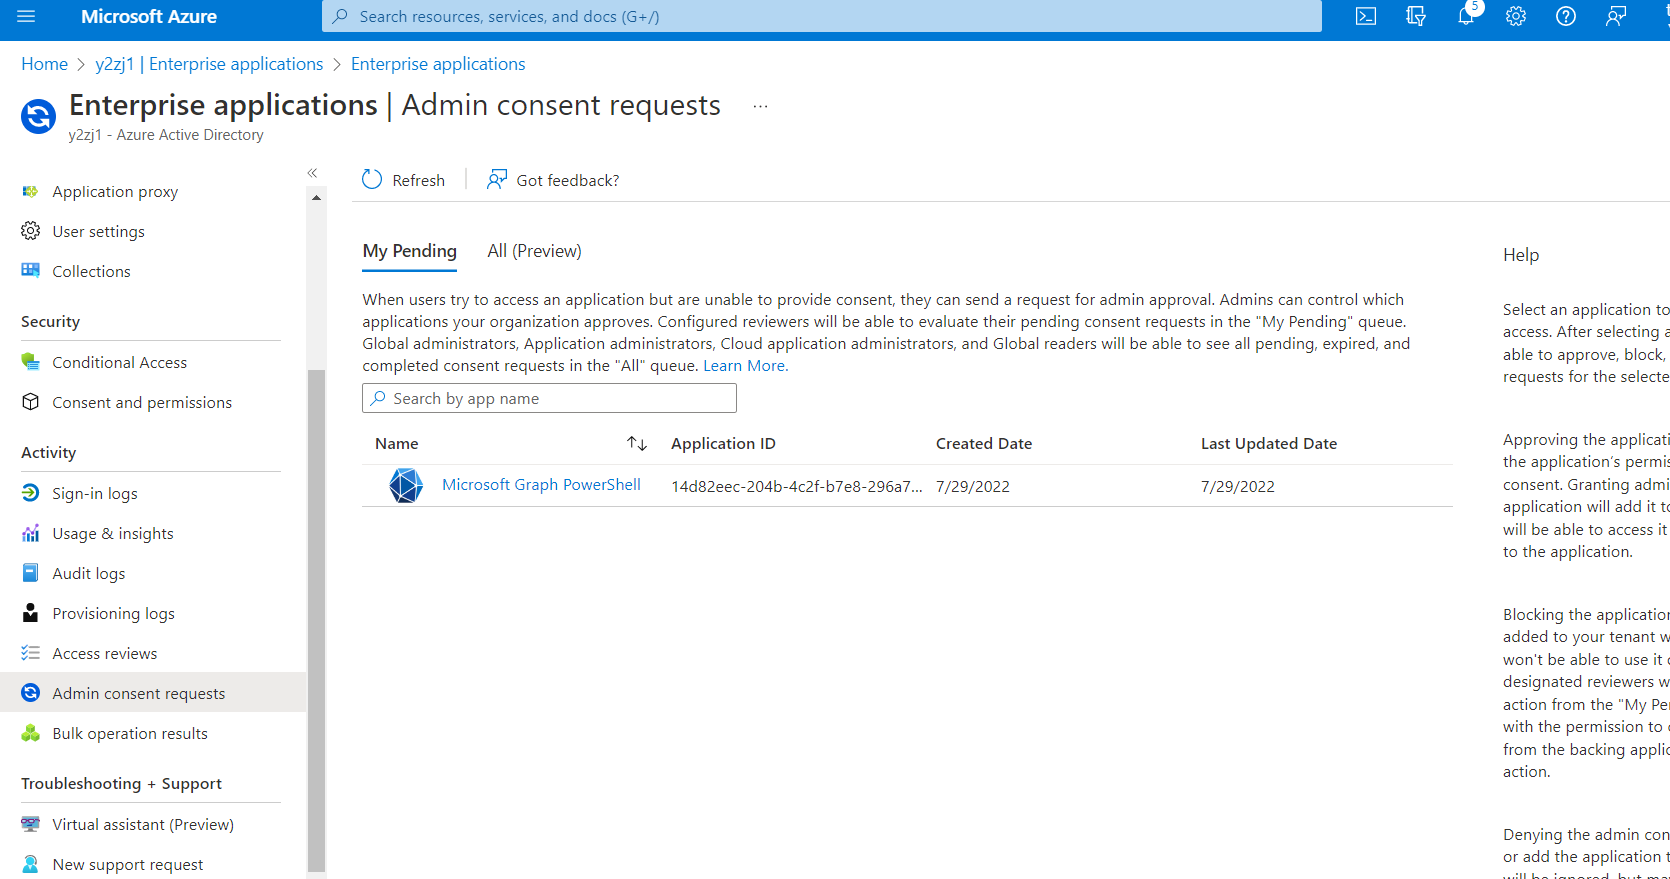Click the User settings gear icon

pos(31,231)
